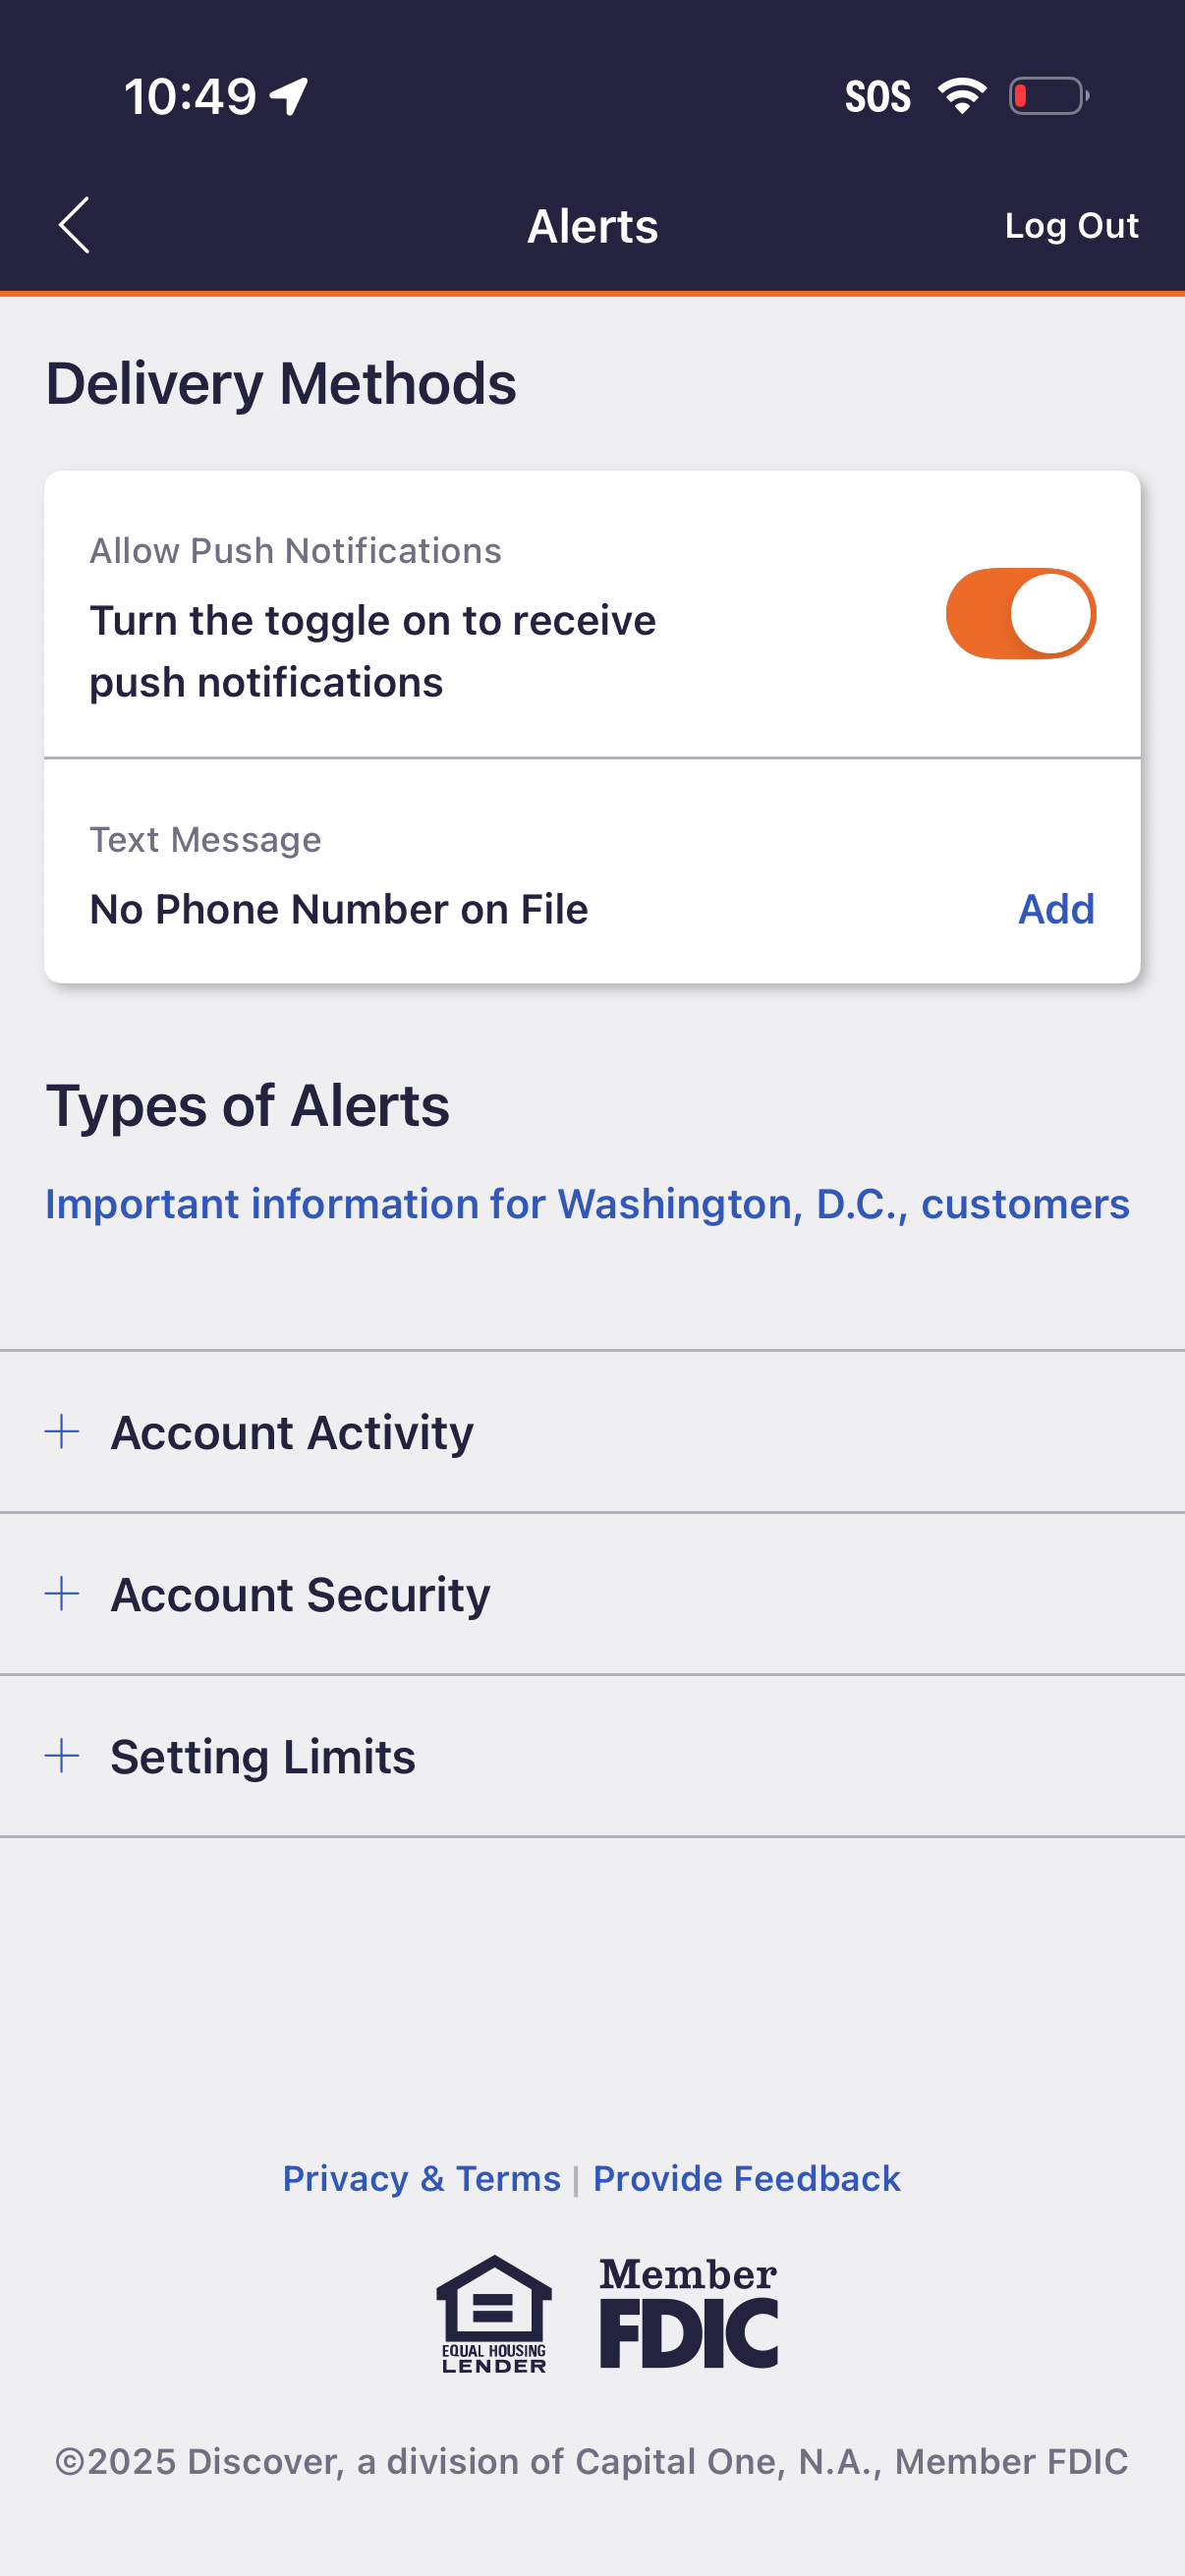The image size is (1185, 2576).
Task: Open Washington, D.C. customers information link
Action: point(587,1204)
